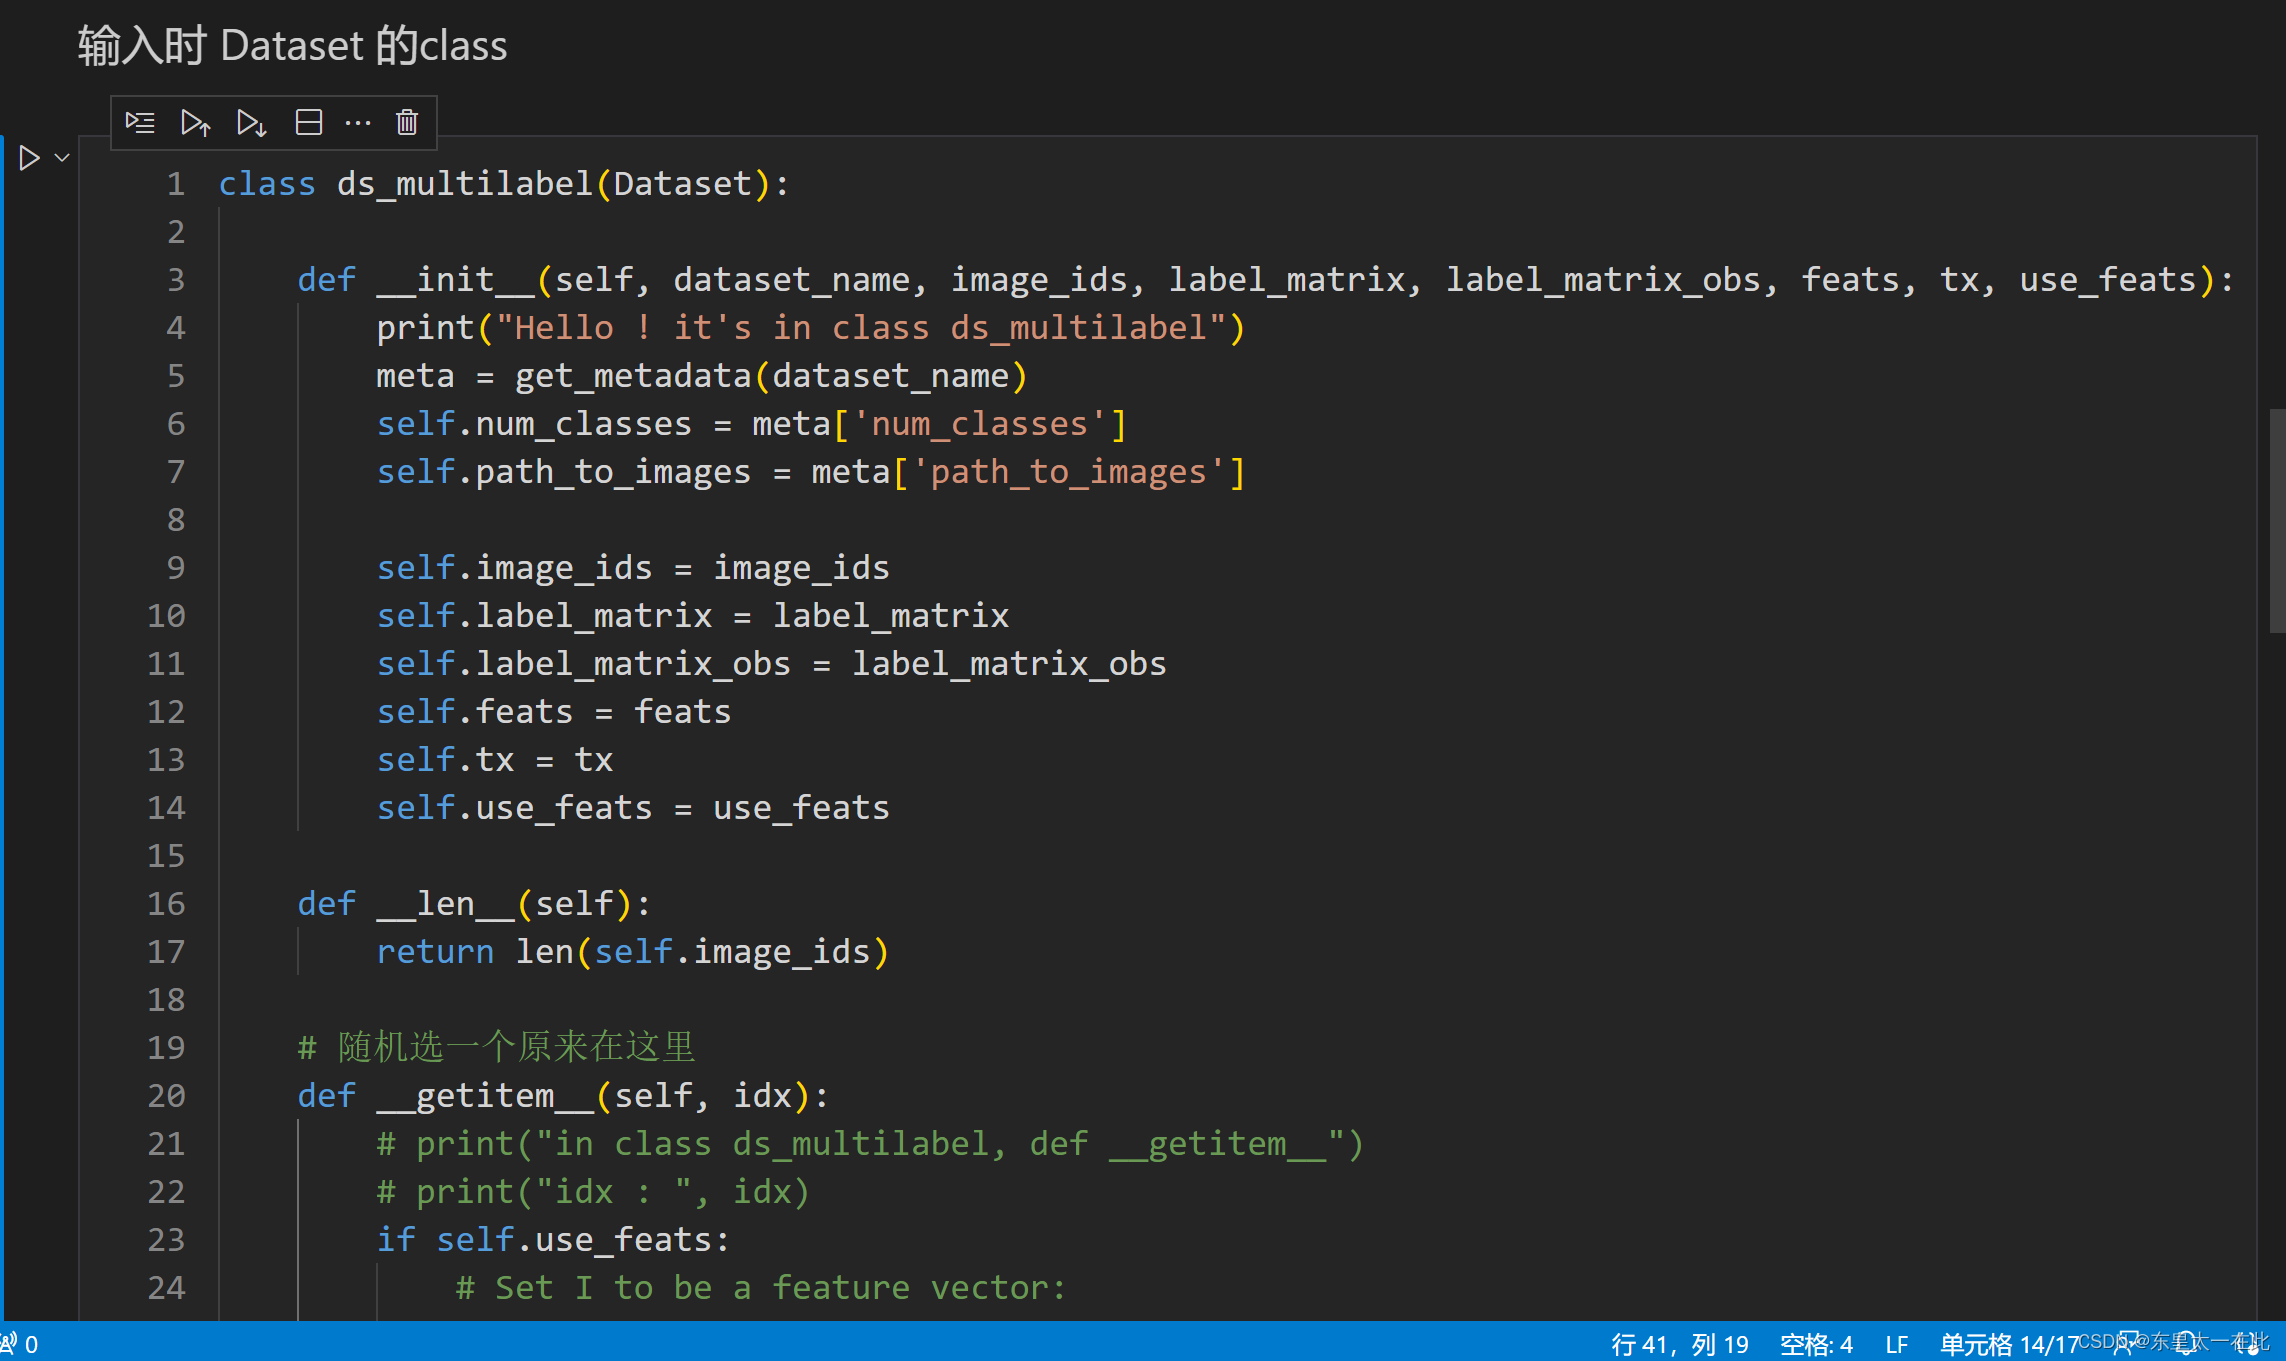
Task: Click the print Hello string statement
Action: (x=810, y=328)
